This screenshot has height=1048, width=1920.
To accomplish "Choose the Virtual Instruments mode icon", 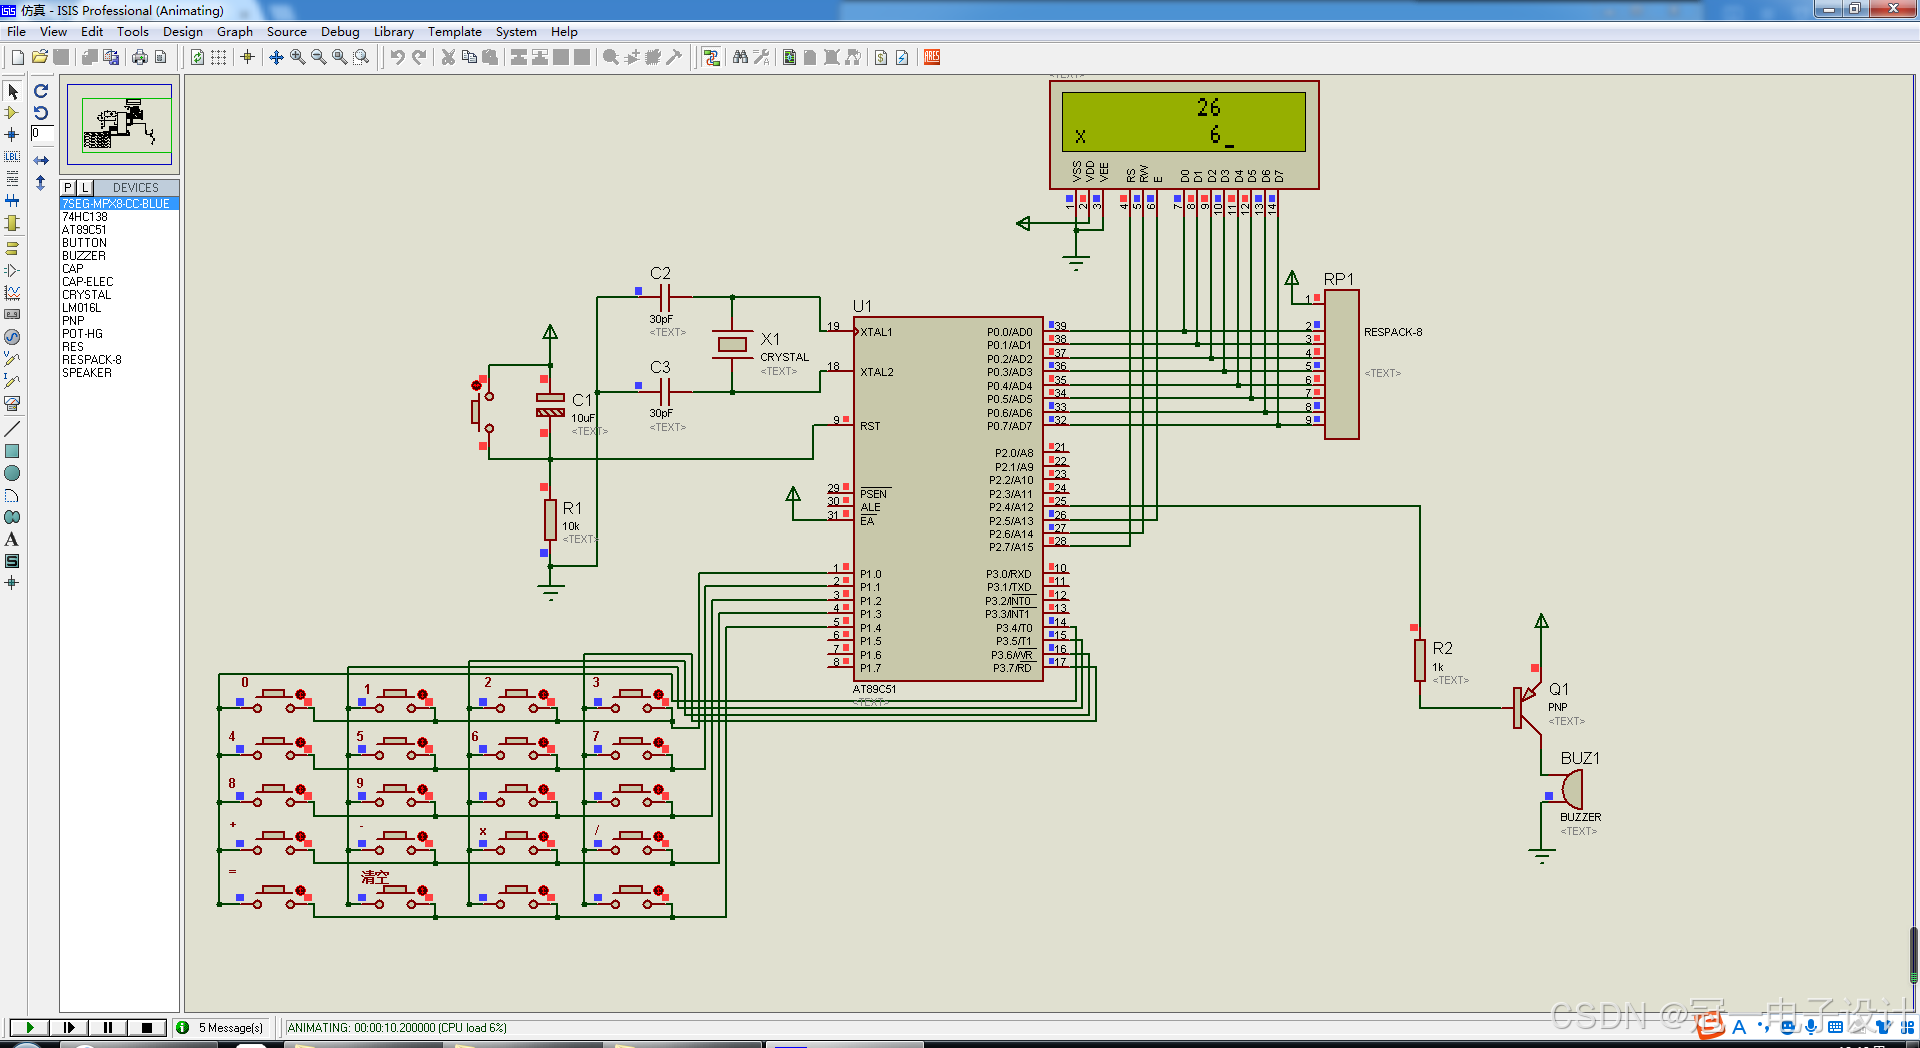I will point(12,404).
